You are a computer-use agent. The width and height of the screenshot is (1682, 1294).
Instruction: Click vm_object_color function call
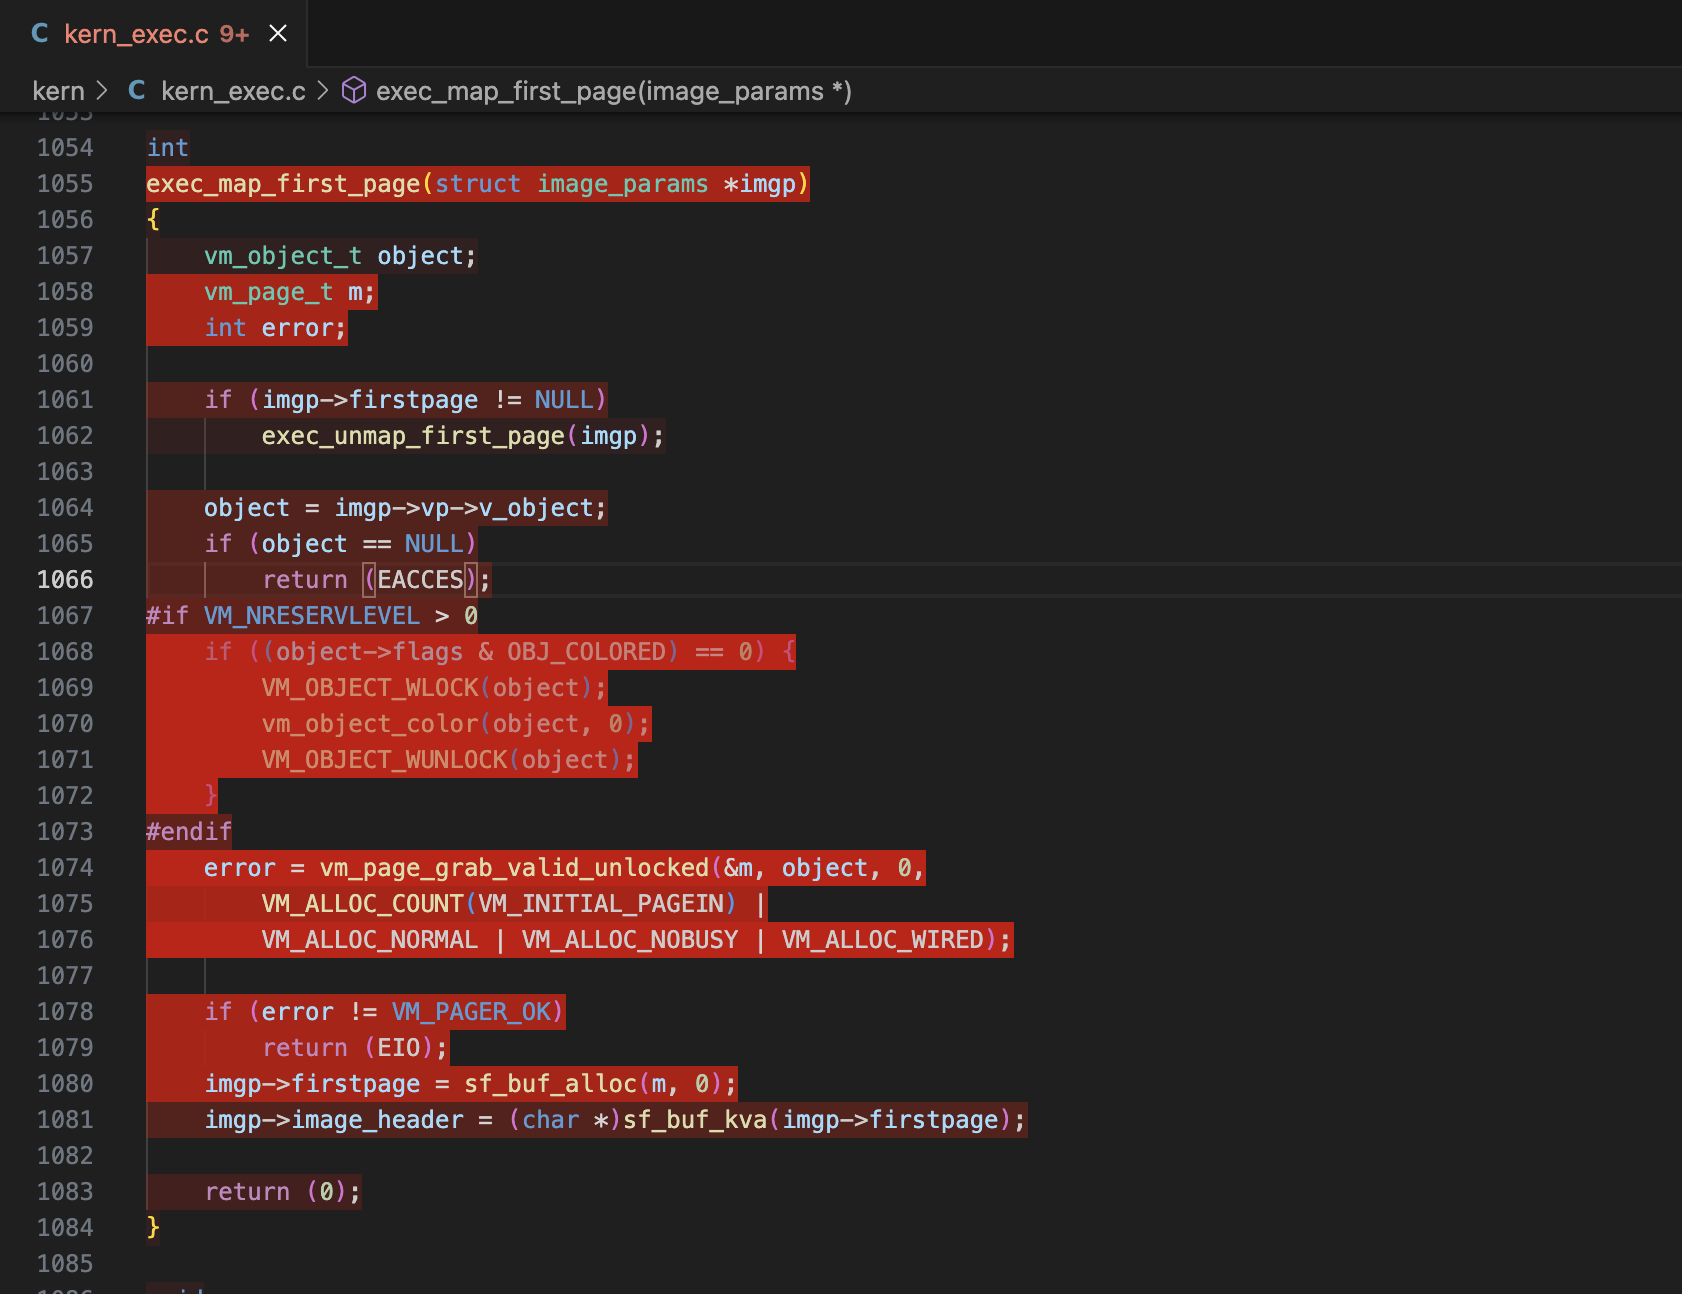tap(370, 724)
